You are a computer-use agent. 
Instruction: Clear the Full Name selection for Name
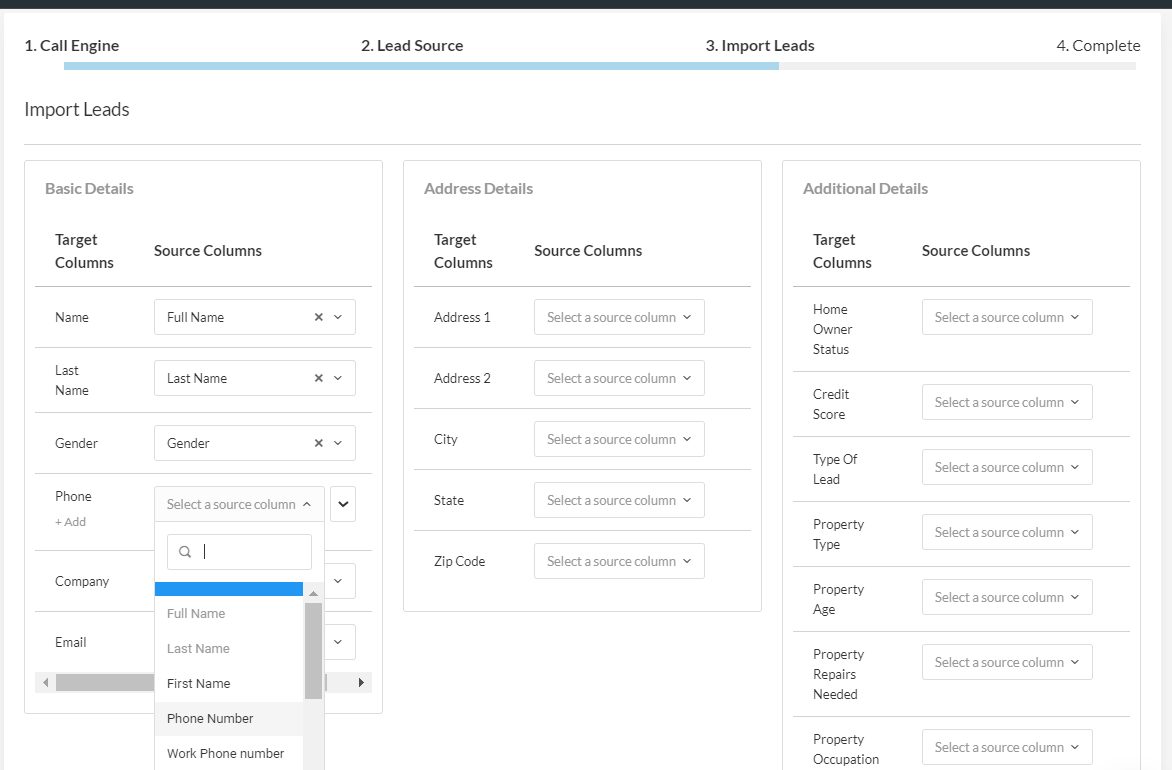318,317
